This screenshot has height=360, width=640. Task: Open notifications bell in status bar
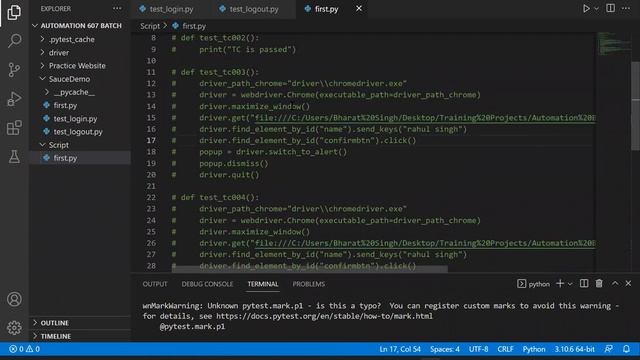[626, 349]
